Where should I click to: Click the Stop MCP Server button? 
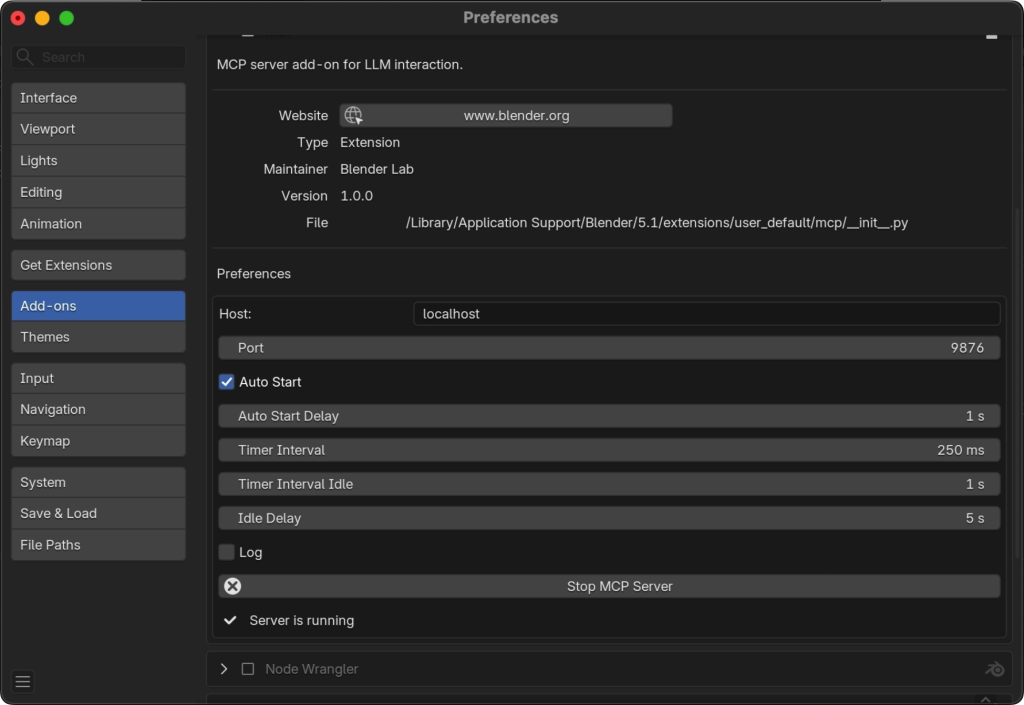tap(609, 586)
